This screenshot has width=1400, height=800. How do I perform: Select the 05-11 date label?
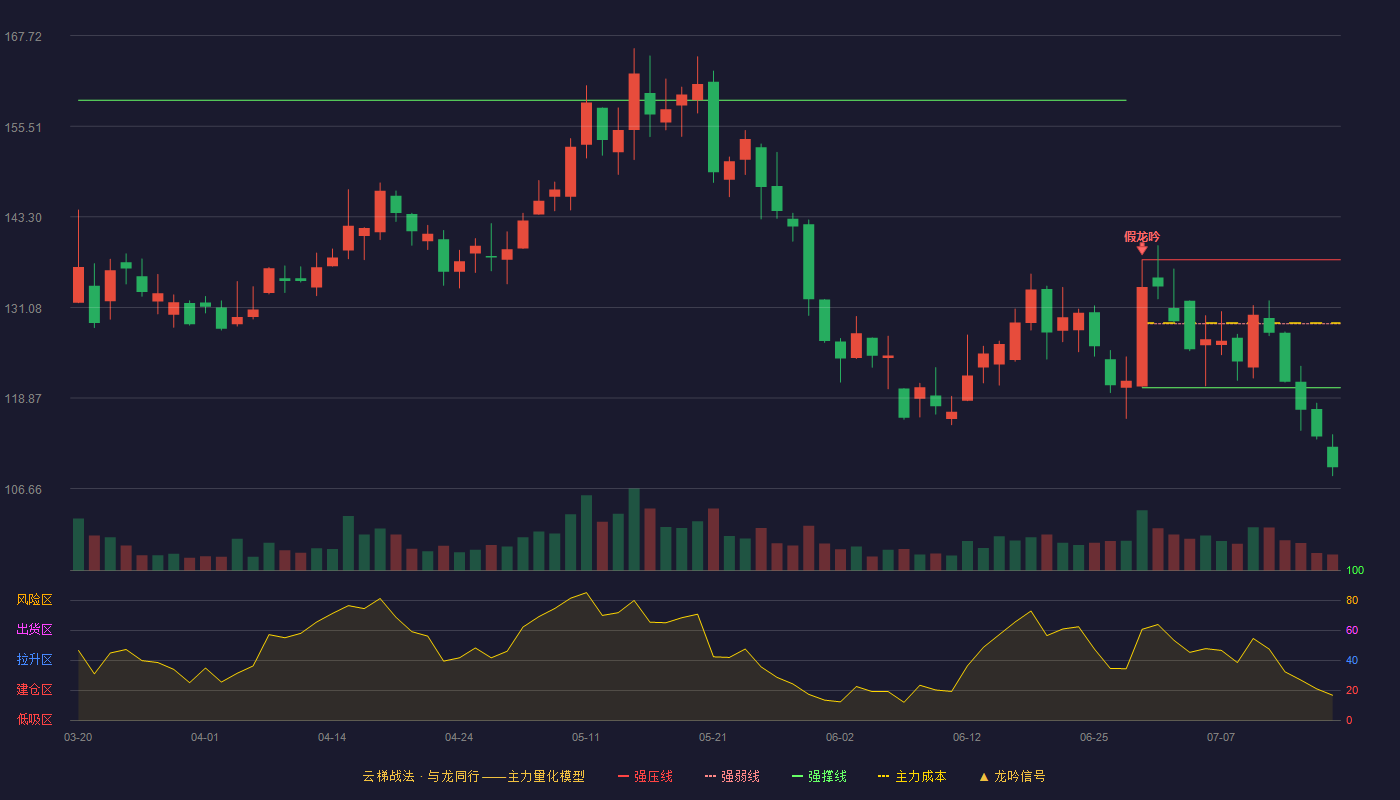click(586, 737)
